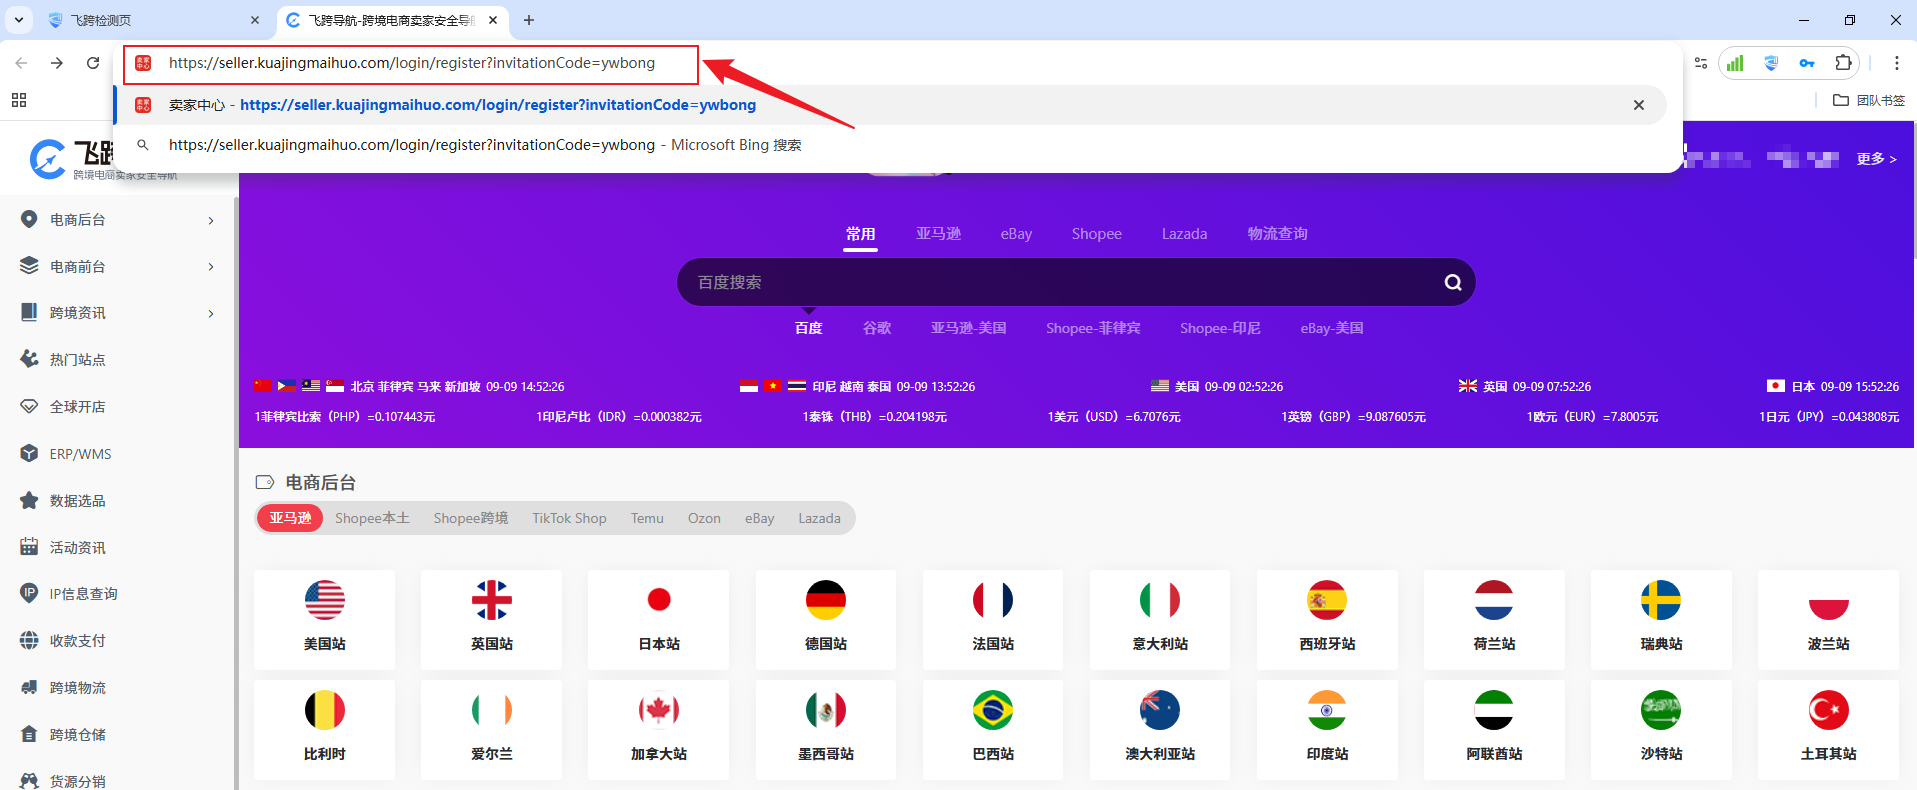Open the 全球开店 sidebar icon
Viewport: 1917px width, 790px height.
pos(29,406)
